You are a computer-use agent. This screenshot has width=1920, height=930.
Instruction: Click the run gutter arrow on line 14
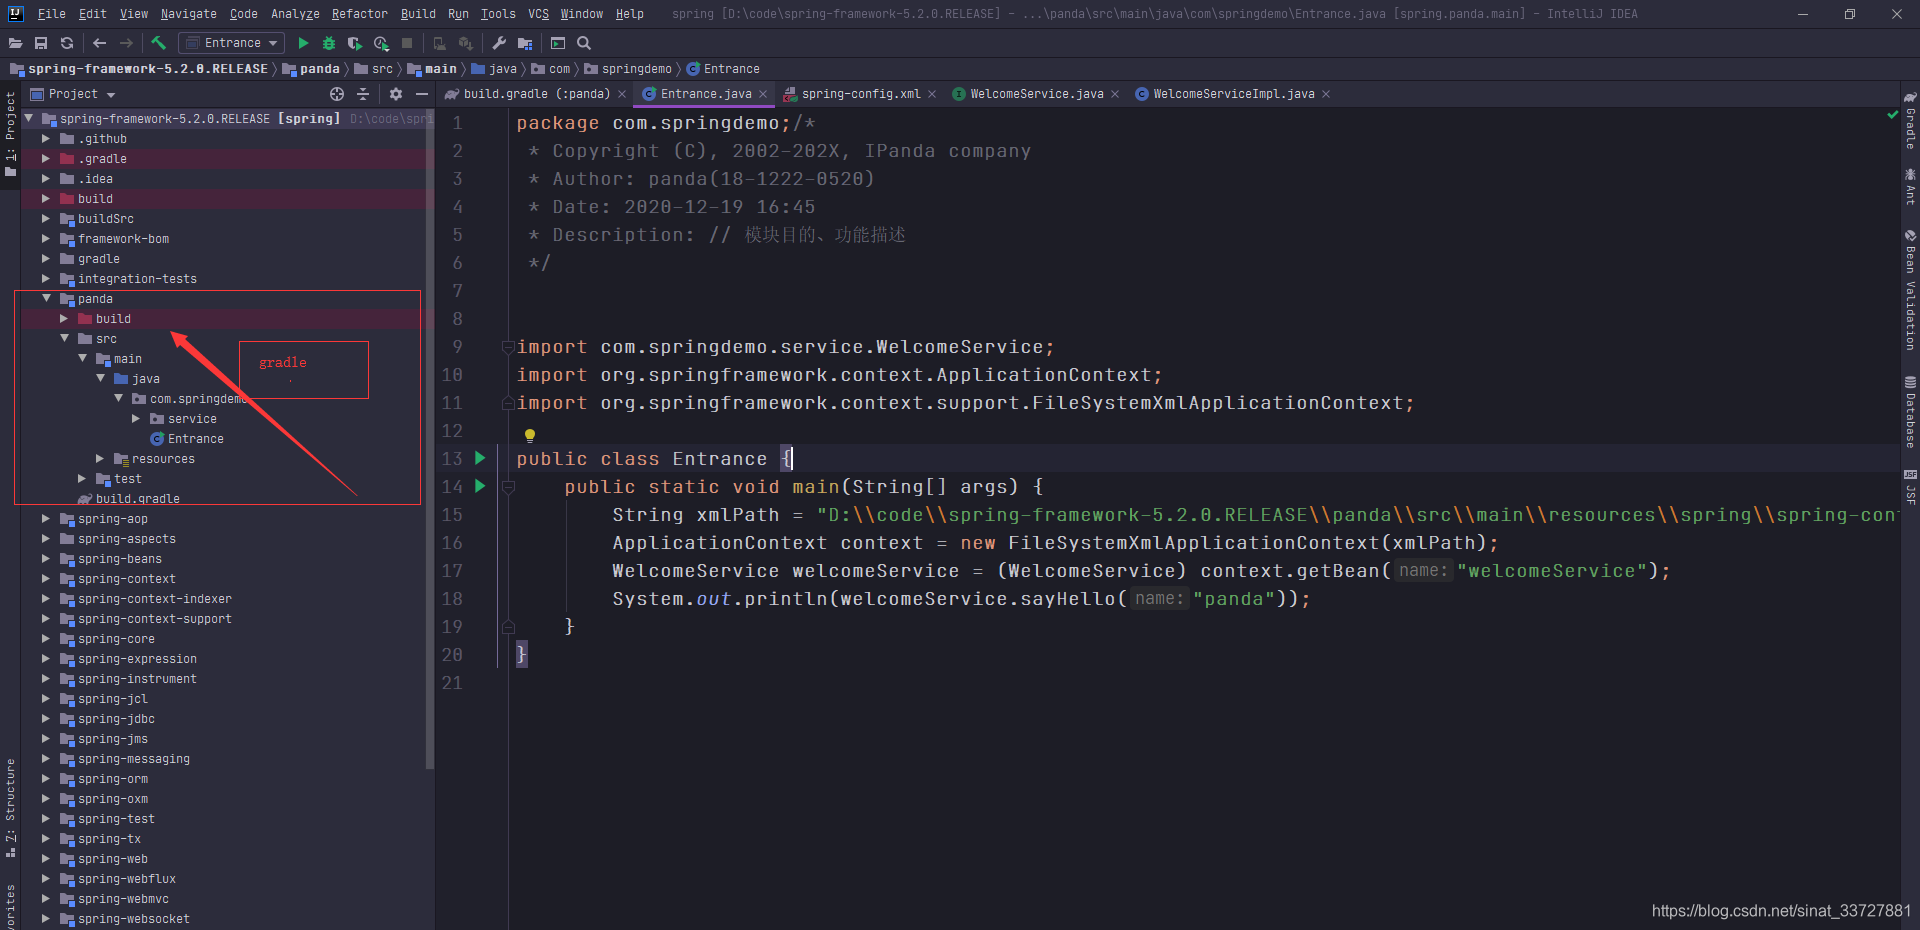point(480,486)
